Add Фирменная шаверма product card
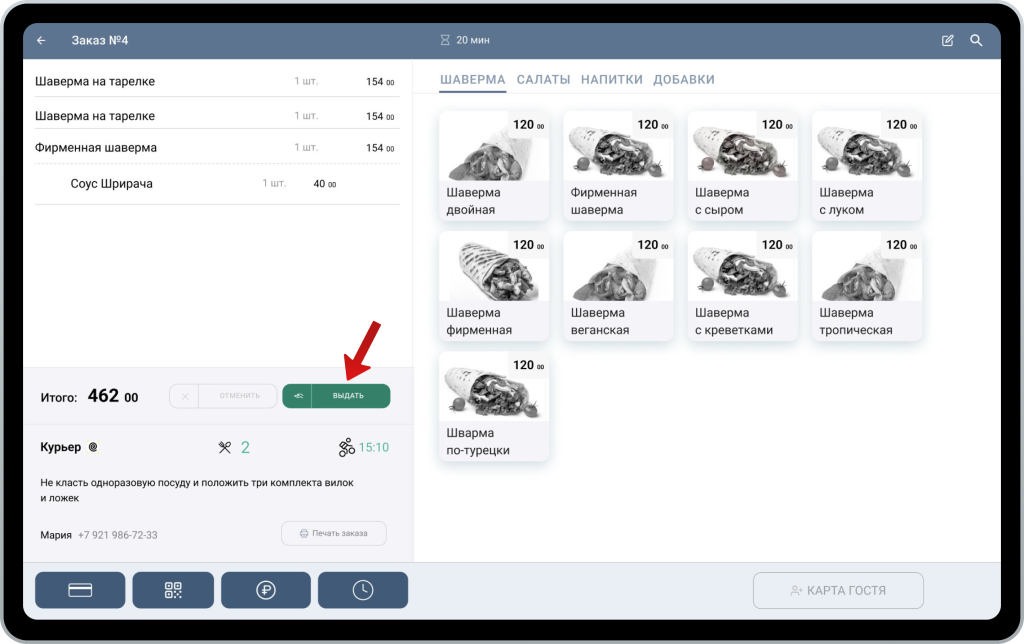Viewport: 1024px width, 644px height. point(618,166)
